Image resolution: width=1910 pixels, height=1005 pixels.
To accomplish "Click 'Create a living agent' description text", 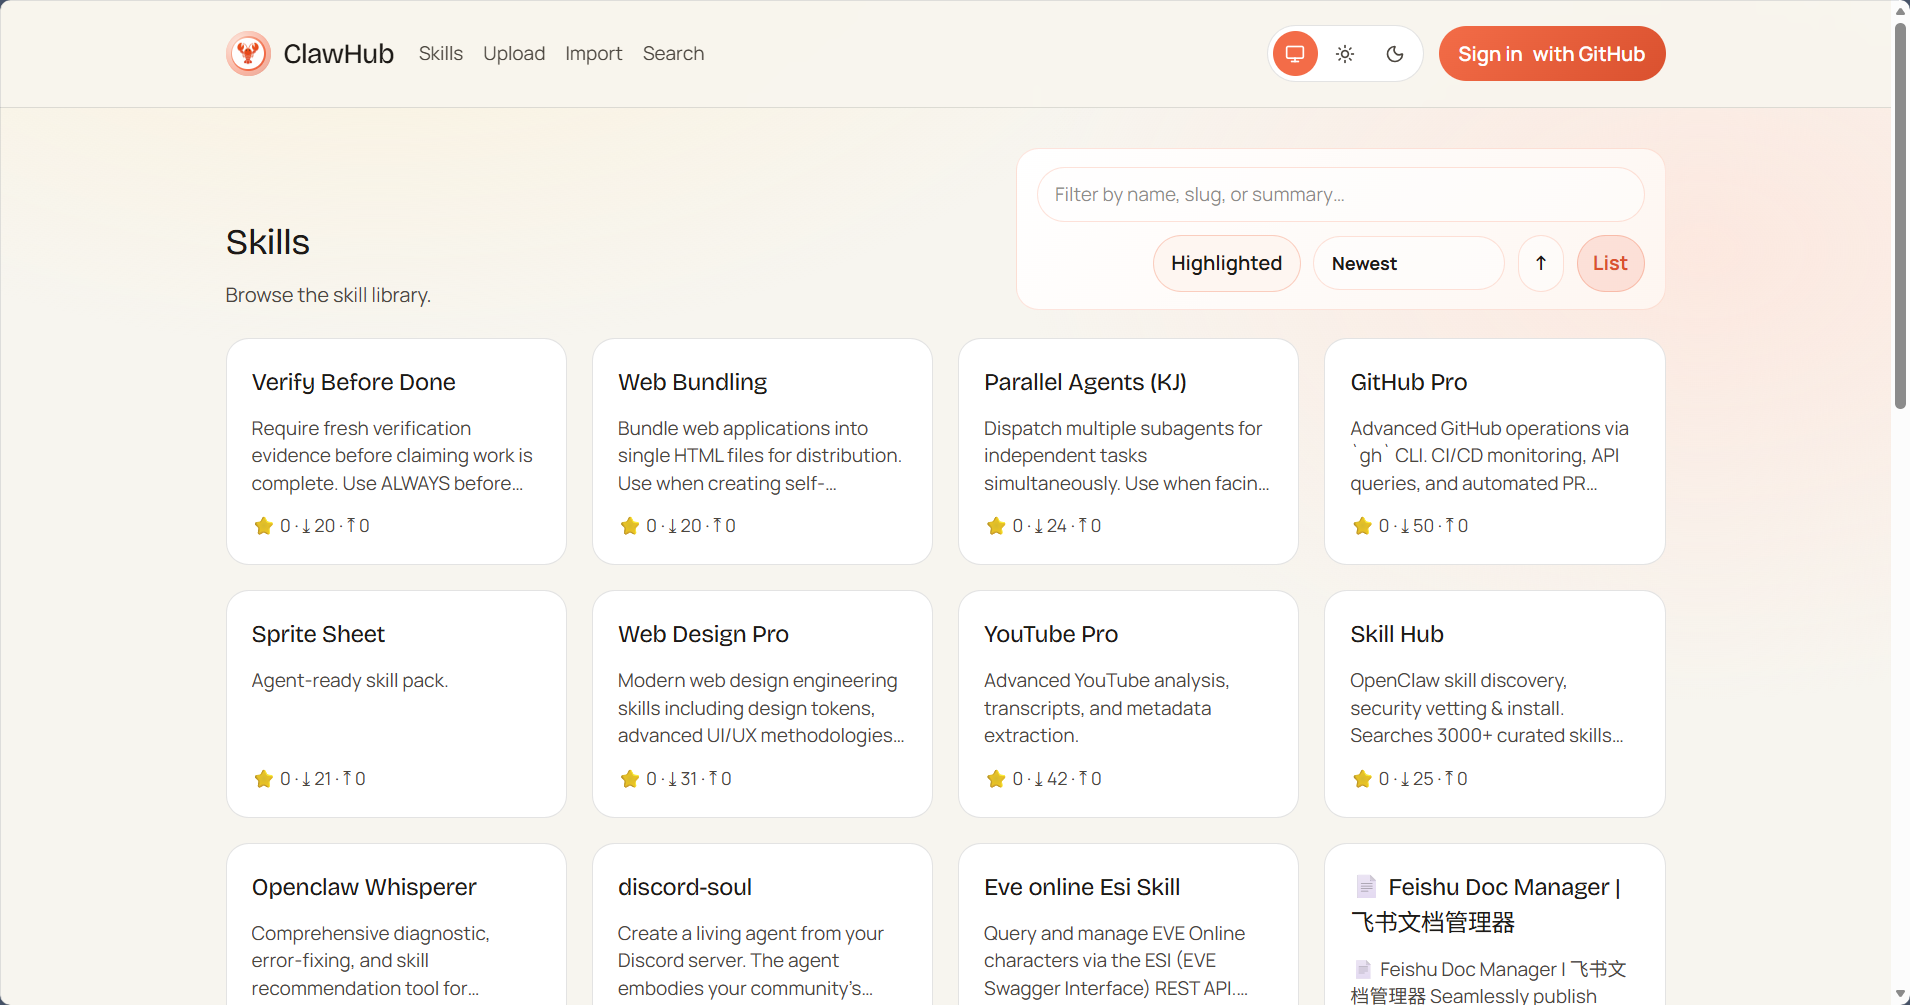I will click(x=751, y=961).
